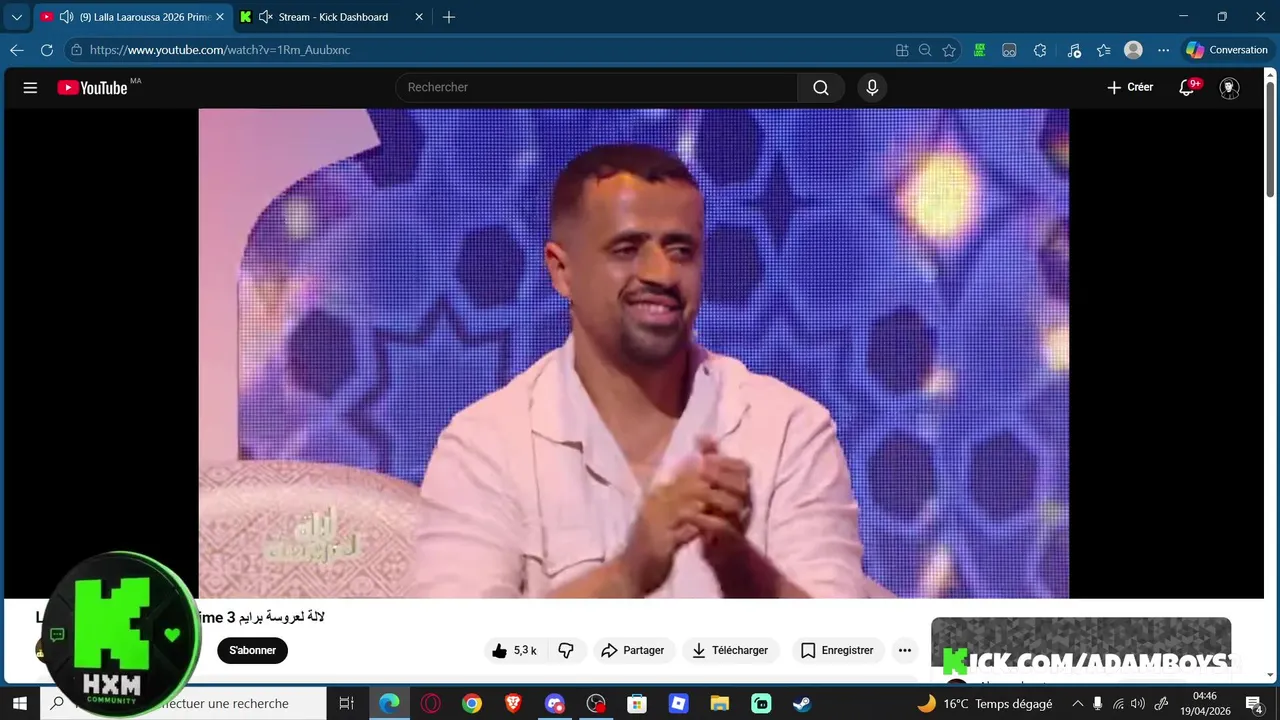This screenshot has height=720, width=1280.
Task: Open Edge settings and more menu
Action: 1163,50
